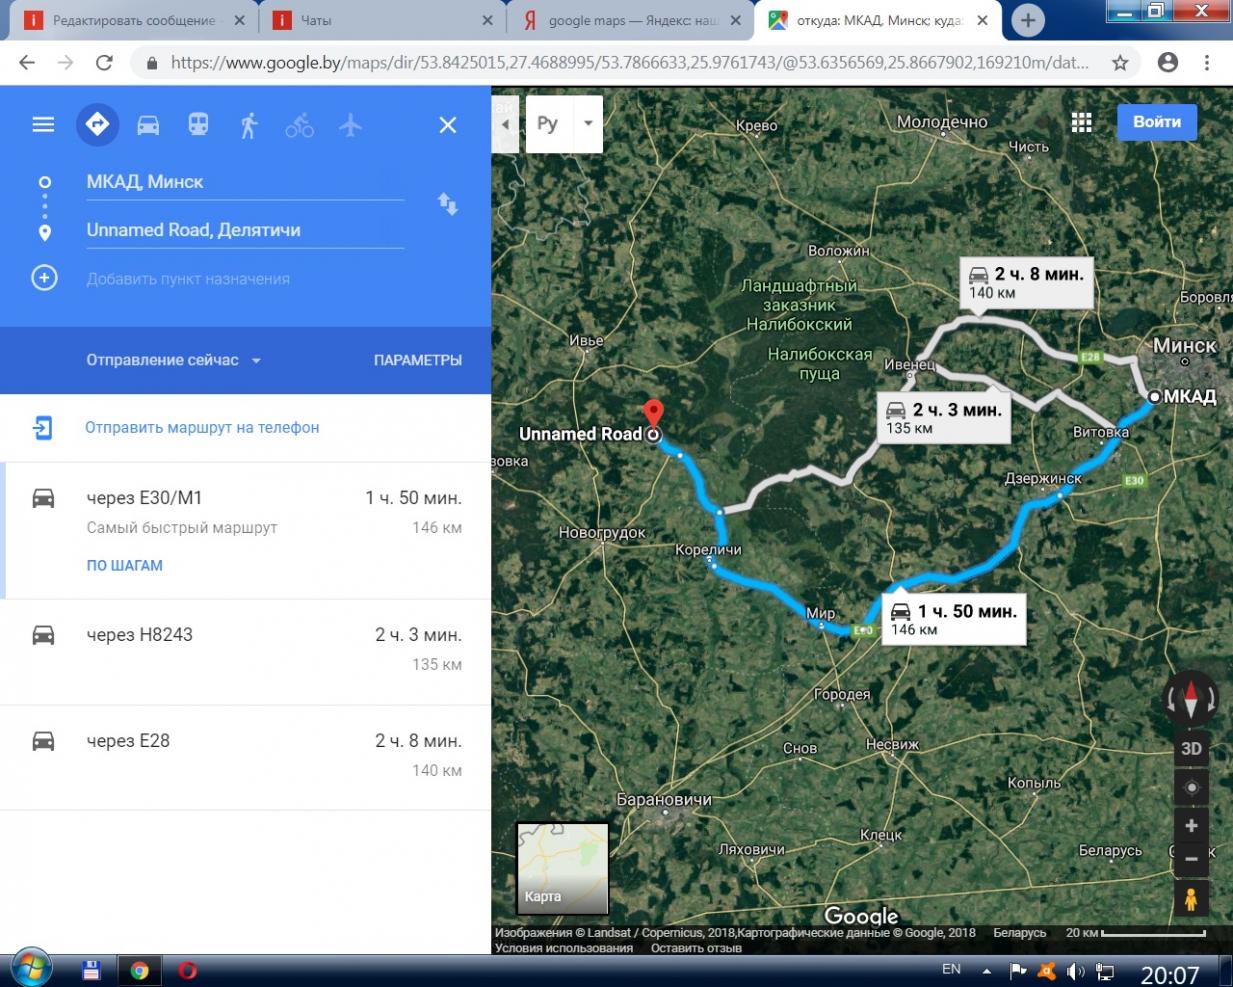
Task: Select driving travel mode icon
Action: [148, 125]
